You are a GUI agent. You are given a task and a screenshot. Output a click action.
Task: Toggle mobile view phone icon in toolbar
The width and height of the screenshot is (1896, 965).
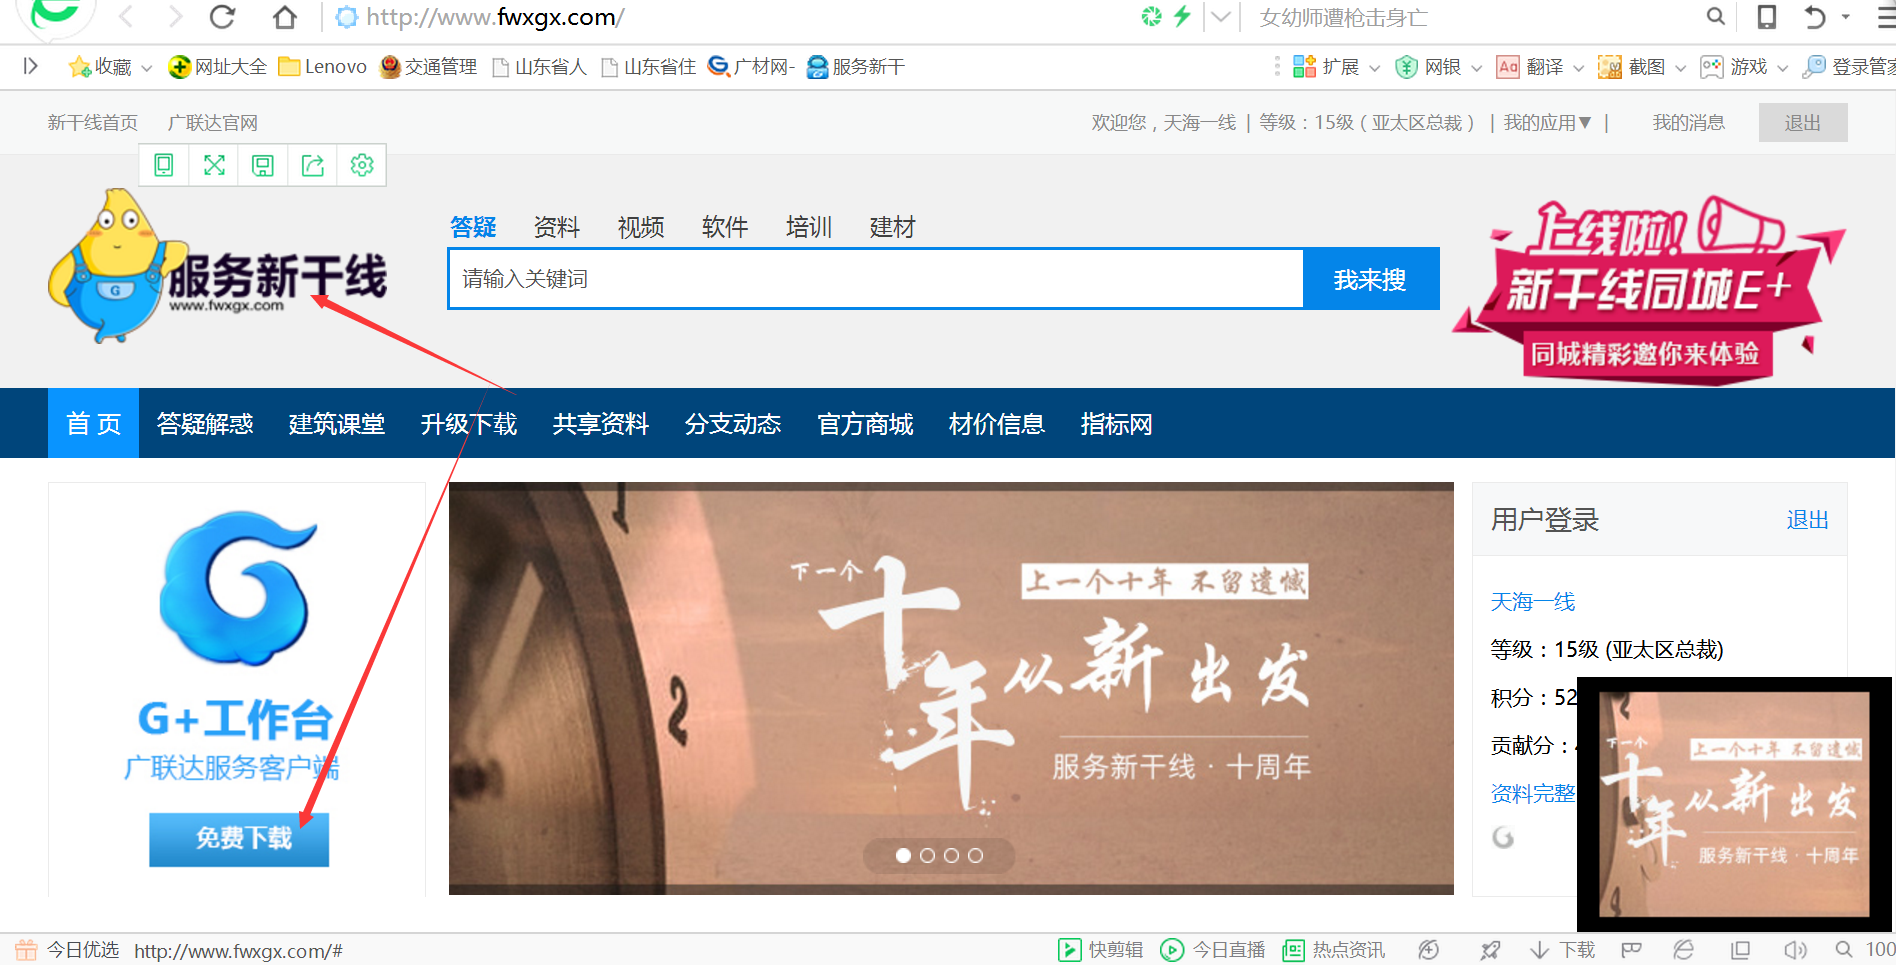(x=1767, y=16)
